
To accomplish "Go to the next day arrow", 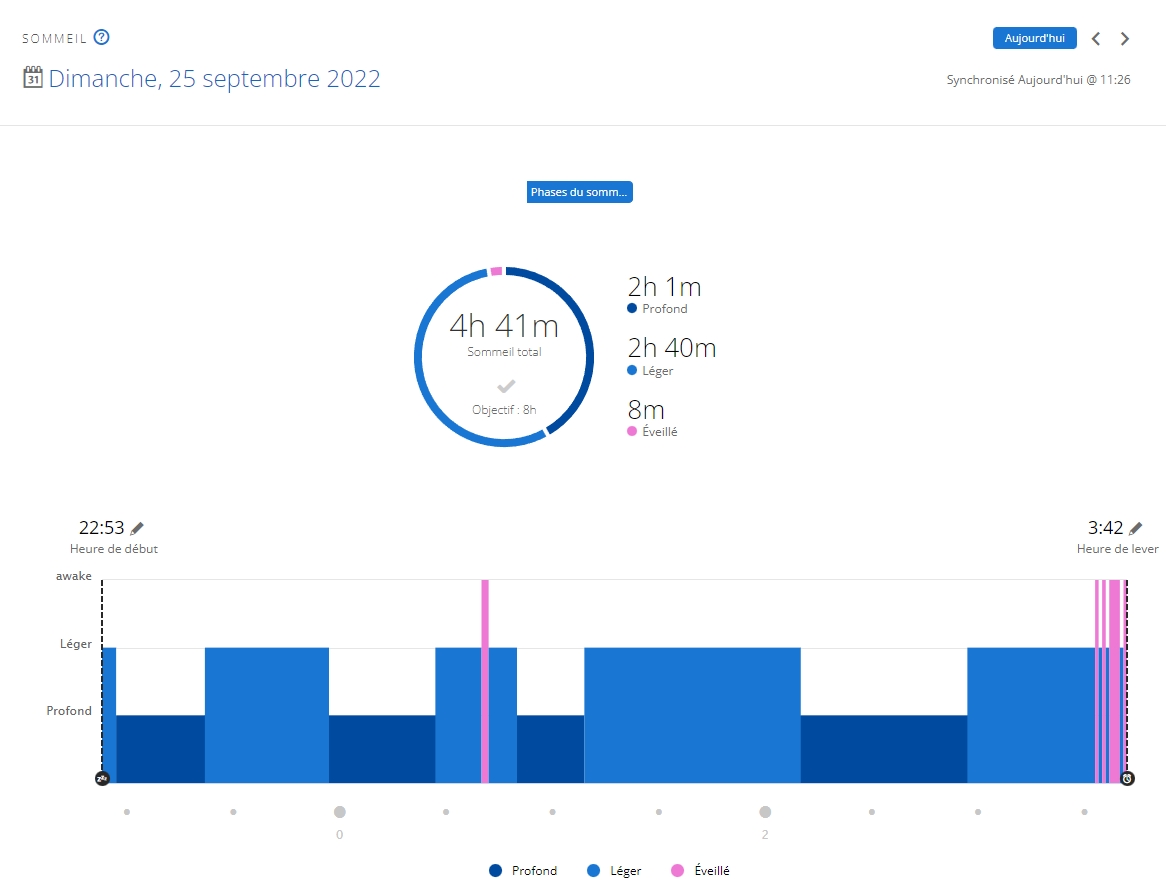I will click(x=1125, y=39).
